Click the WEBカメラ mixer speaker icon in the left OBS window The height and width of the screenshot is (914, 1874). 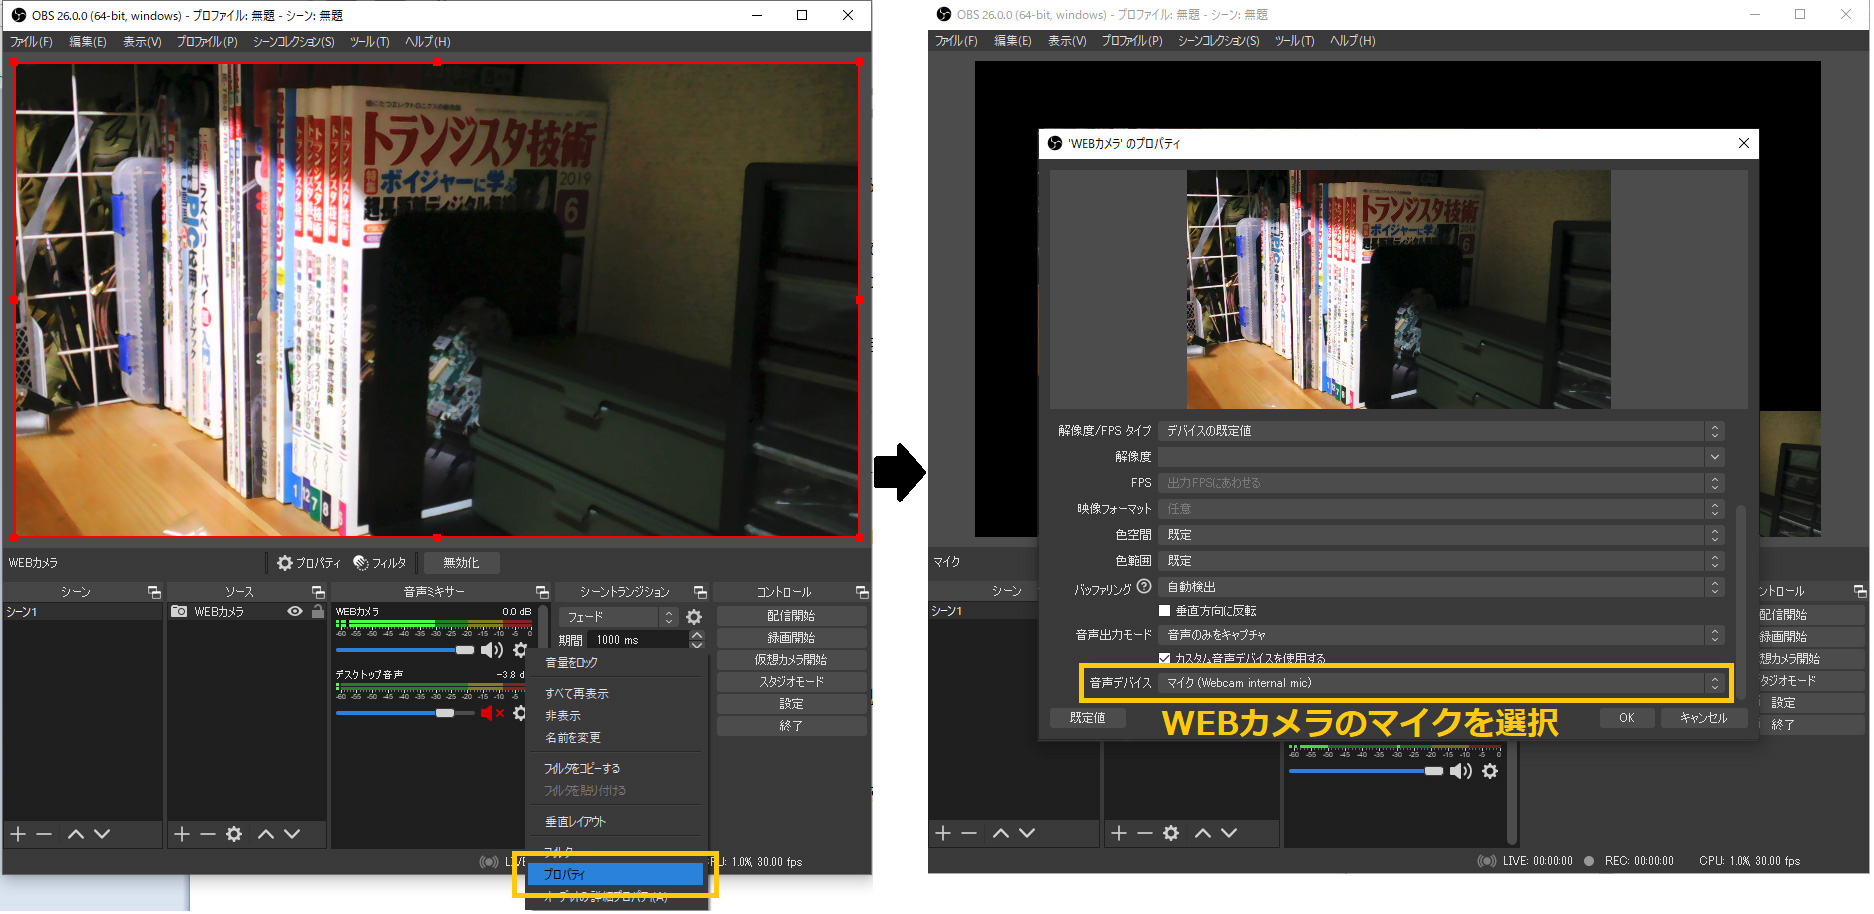[x=491, y=650]
